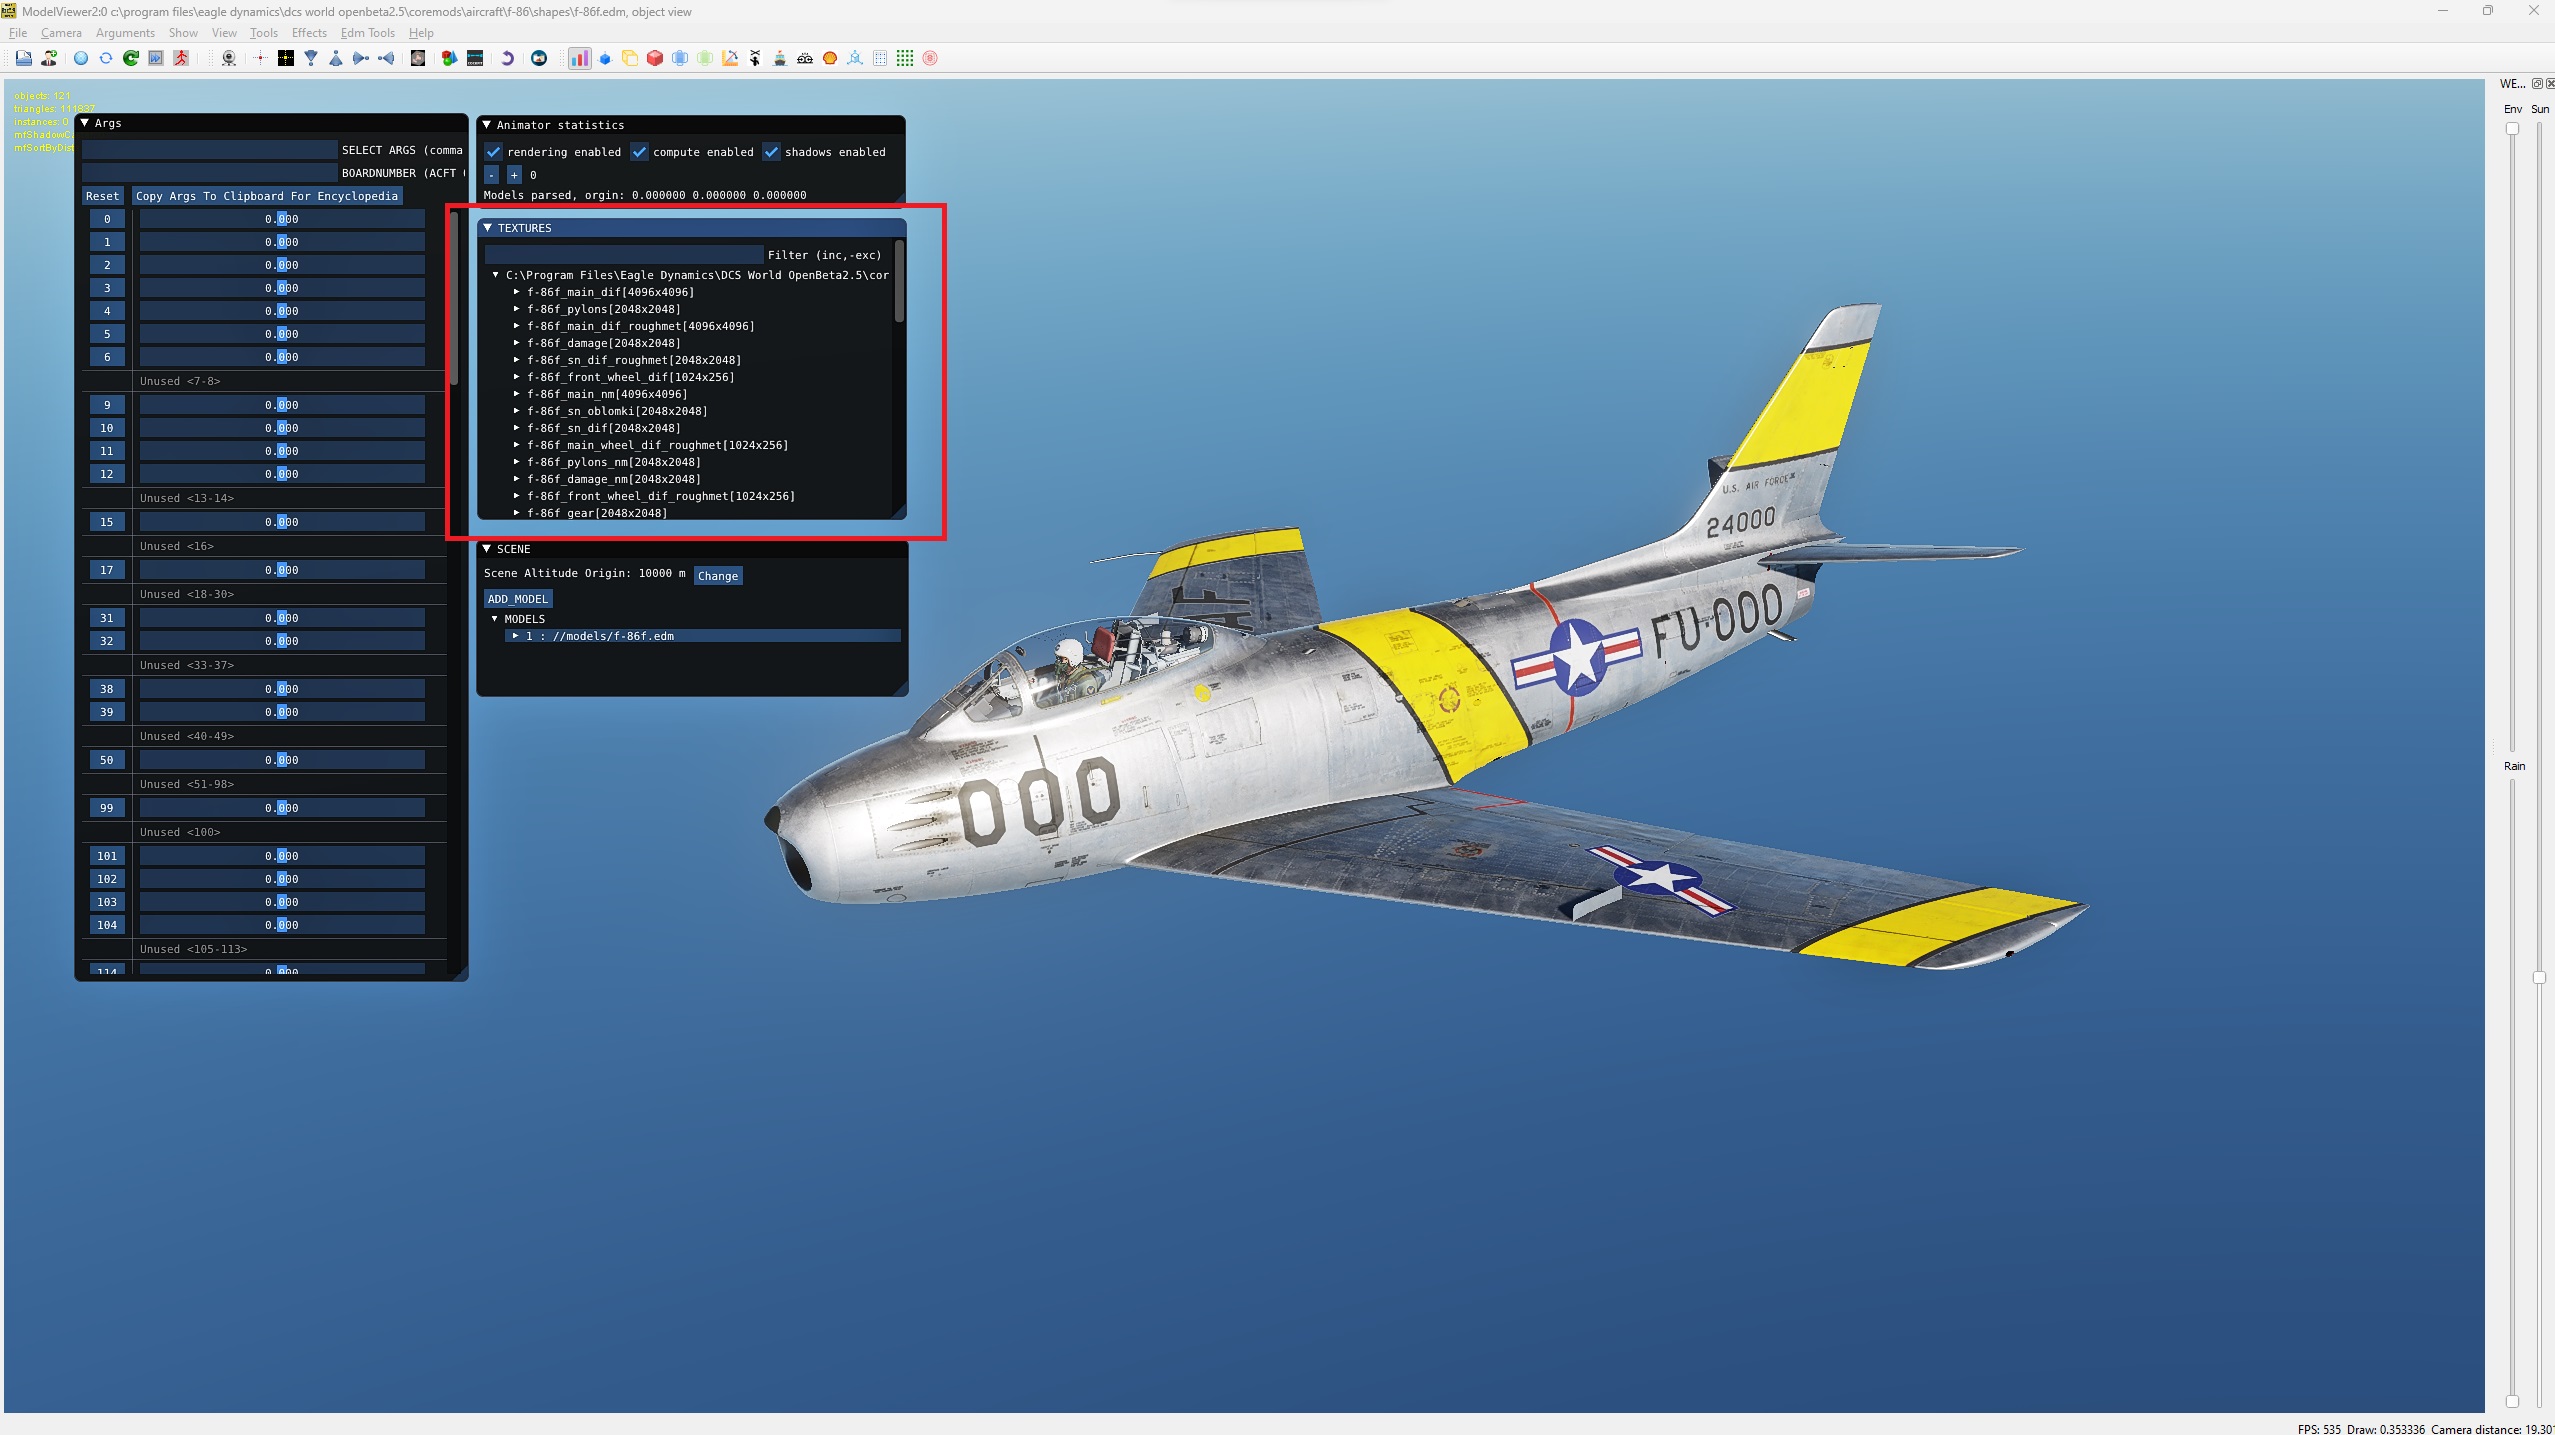Click the ruler and triangle measure icon

pos(730,58)
